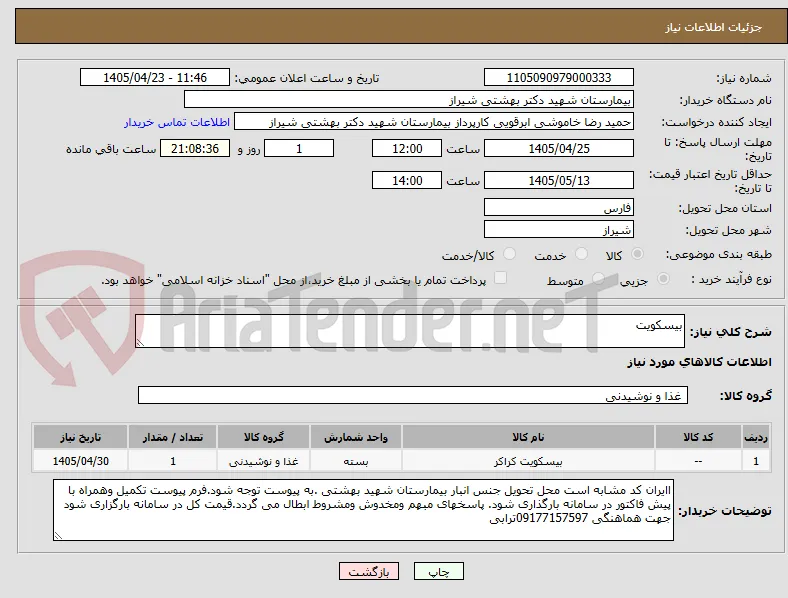Click the شیراز city field
788x598 pixels.
(558, 230)
